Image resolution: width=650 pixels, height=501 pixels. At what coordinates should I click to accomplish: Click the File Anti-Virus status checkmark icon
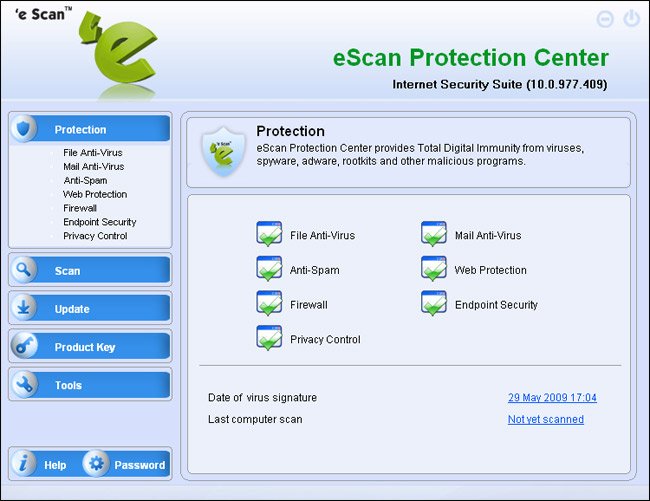coord(269,234)
